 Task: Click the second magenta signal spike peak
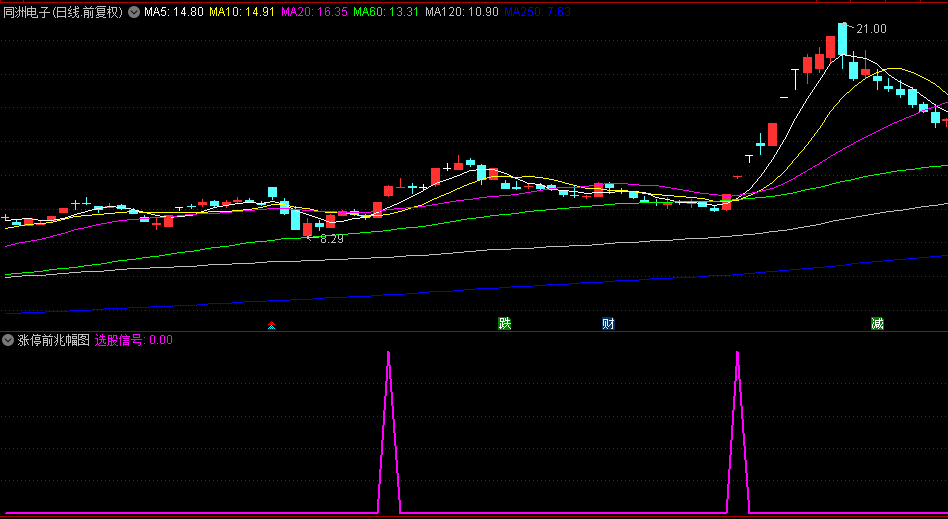[738, 354]
